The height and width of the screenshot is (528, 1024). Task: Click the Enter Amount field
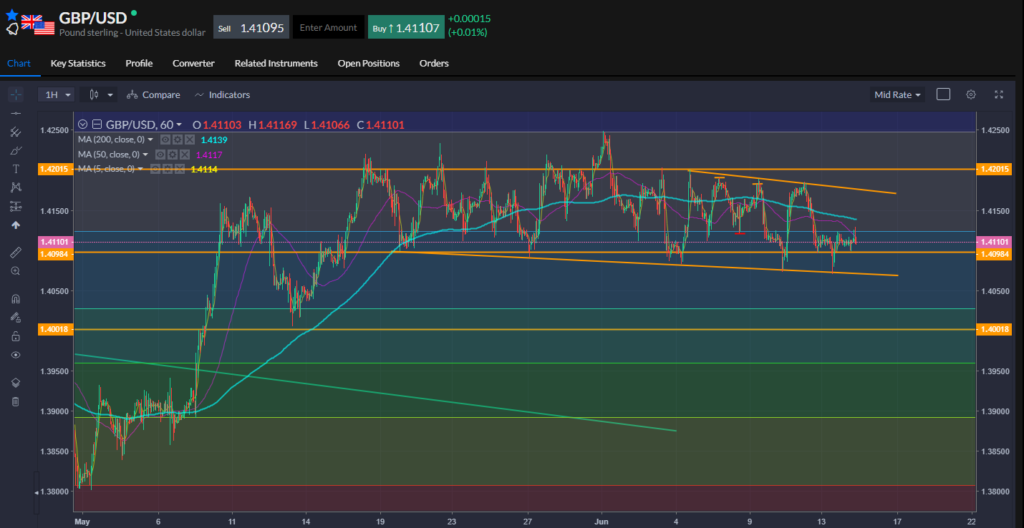[328, 28]
